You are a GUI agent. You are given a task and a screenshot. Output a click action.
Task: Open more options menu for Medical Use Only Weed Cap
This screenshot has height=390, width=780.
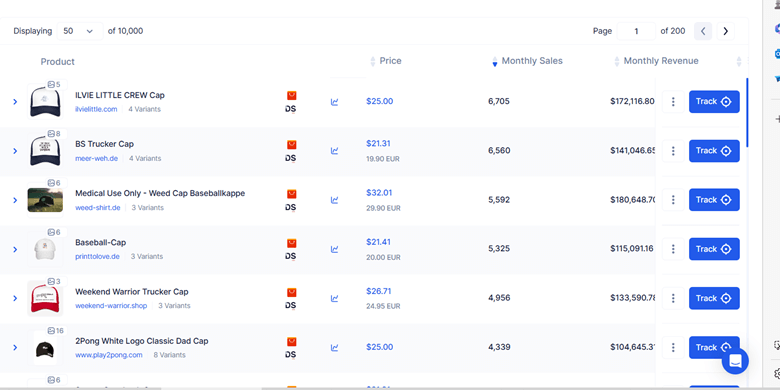pyautogui.click(x=673, y=200)
